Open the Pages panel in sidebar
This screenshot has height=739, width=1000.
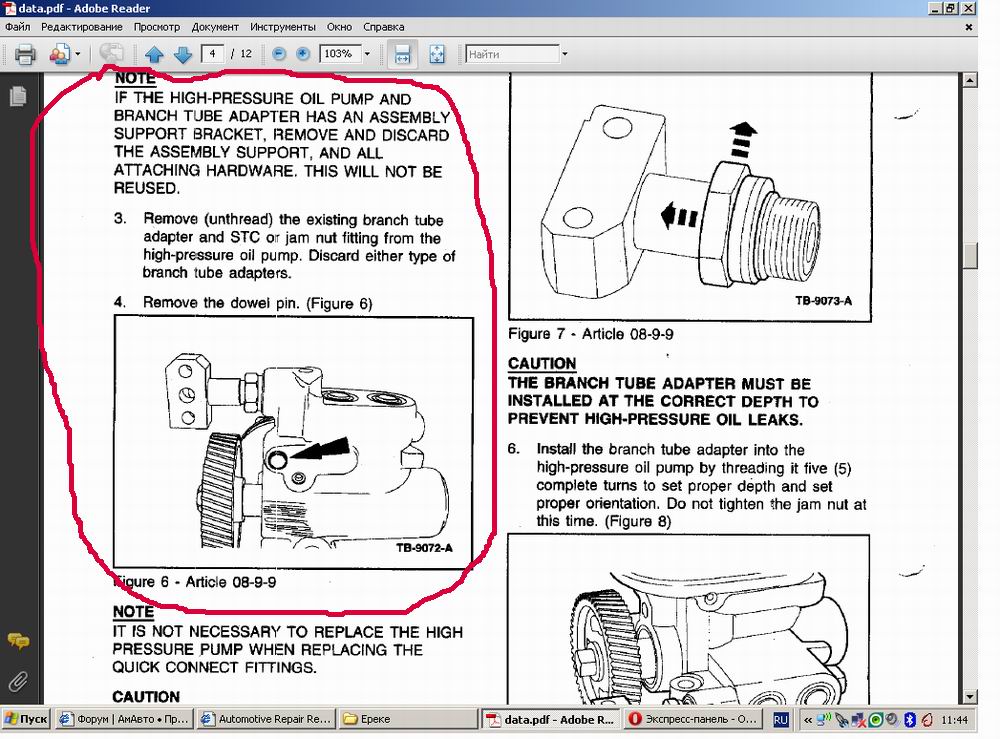pyautogui.click(x=17, y=97)
